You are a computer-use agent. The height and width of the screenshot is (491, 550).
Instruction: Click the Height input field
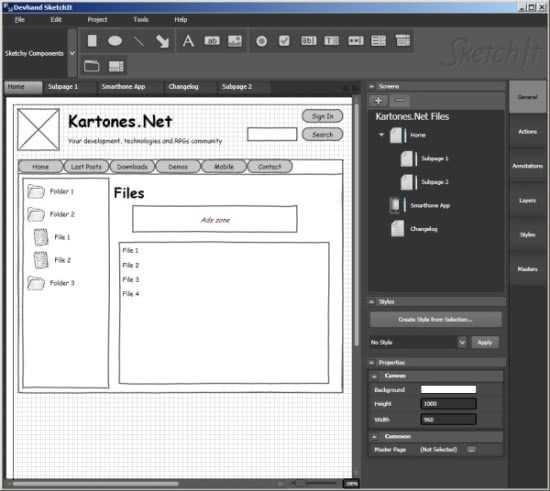[x=448, y=404]
